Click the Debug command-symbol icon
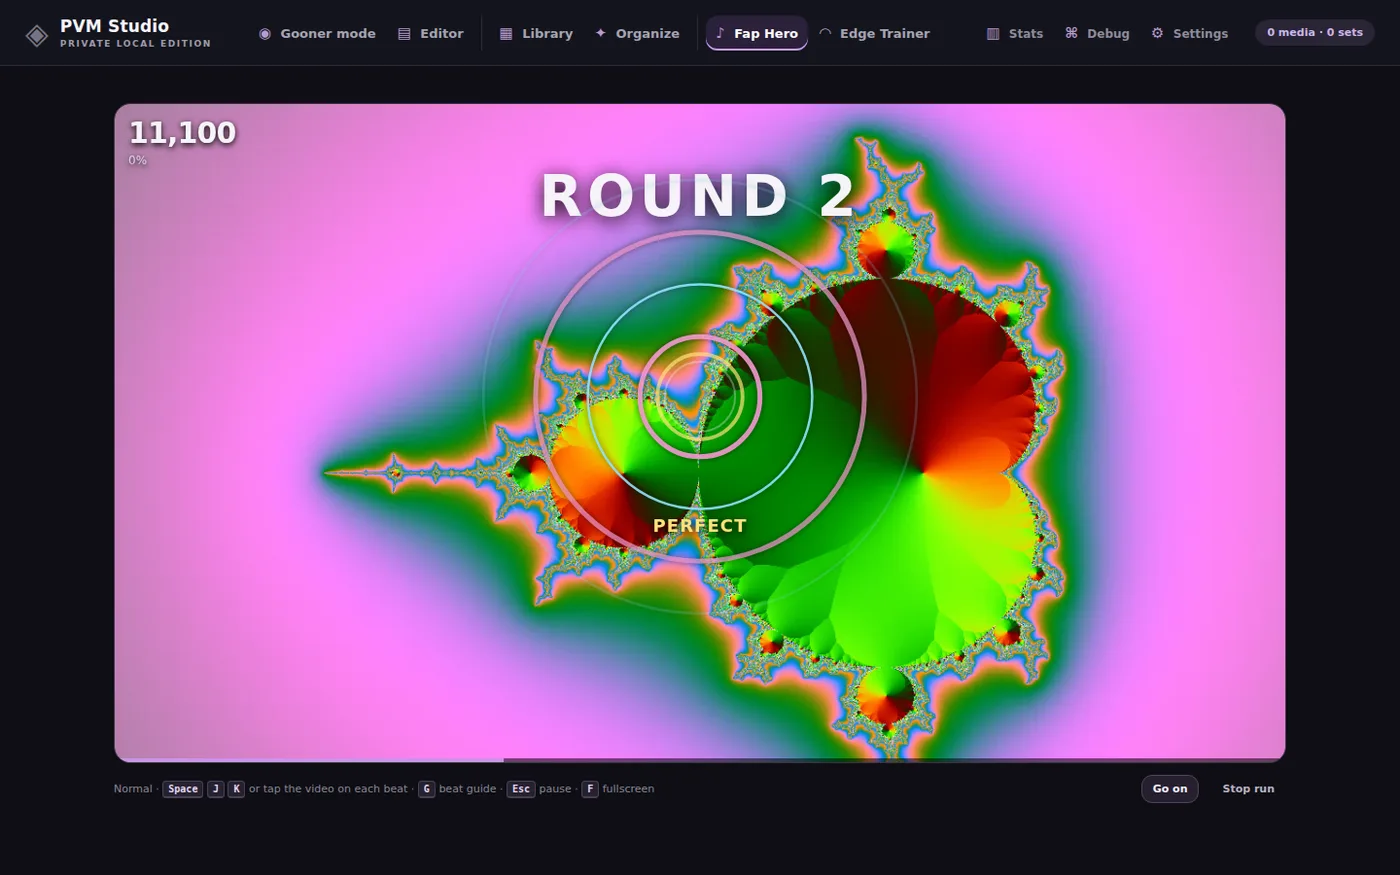The width and height of the screenshot is (1400, 875). pyautogui.click(x=1071, y=33)
